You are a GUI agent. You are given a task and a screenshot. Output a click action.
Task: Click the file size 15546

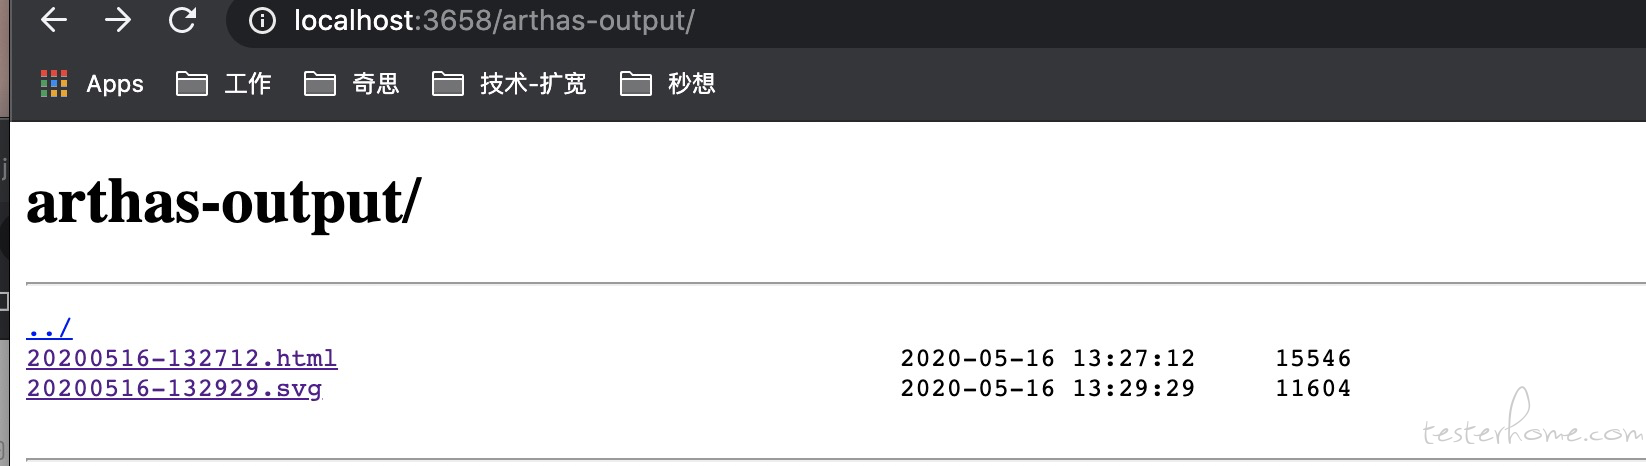[1313, 358]
